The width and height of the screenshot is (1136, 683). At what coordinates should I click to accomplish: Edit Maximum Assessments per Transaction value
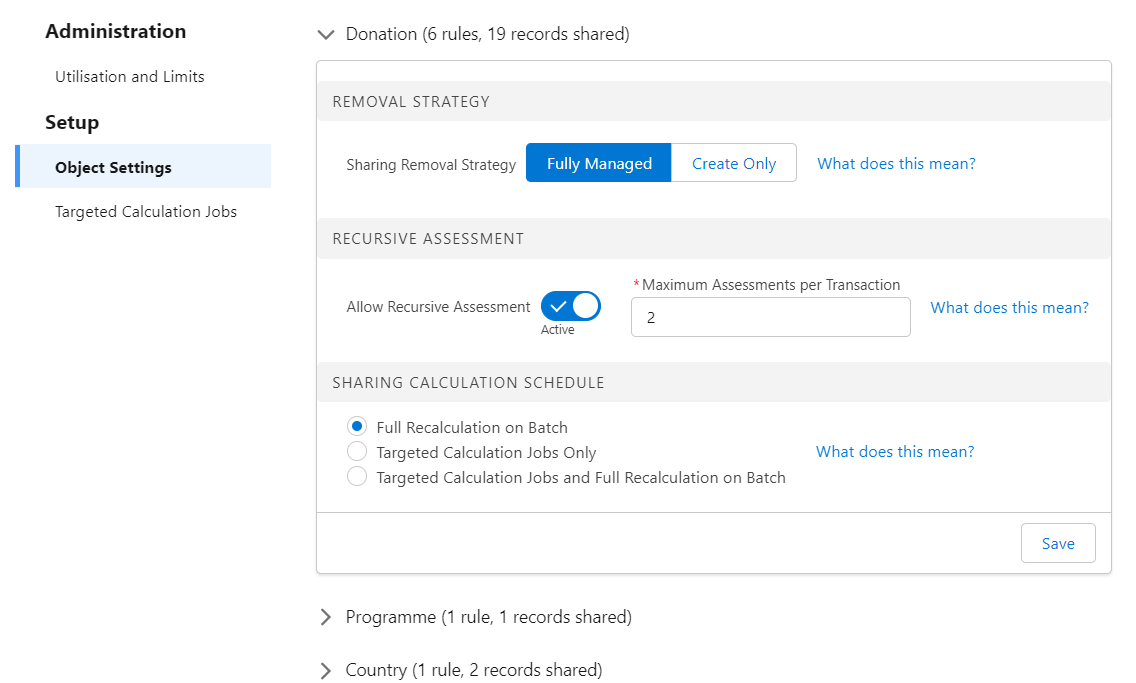coord(770,316)
